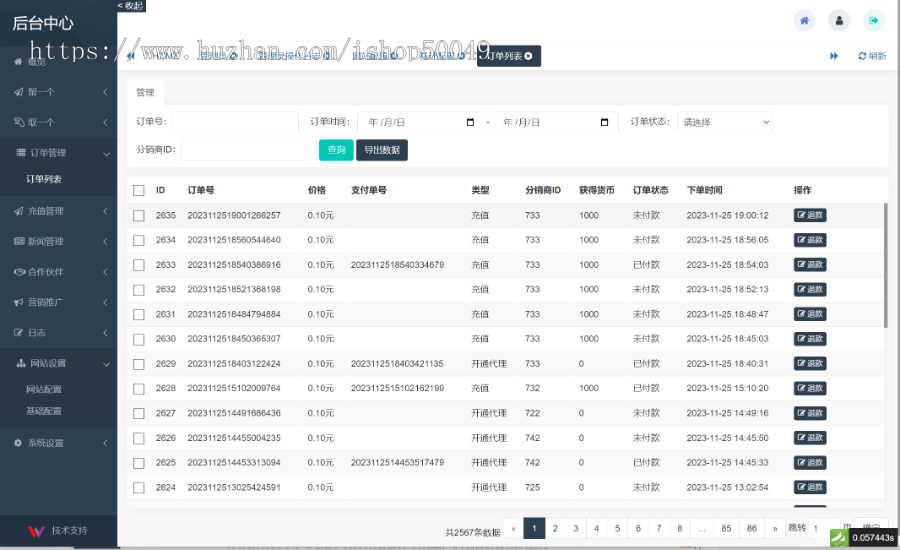The width and height of the screenshot is (900, 550).
Task: Click the 取一个 sidebar icon
Action: click(18, 122)
